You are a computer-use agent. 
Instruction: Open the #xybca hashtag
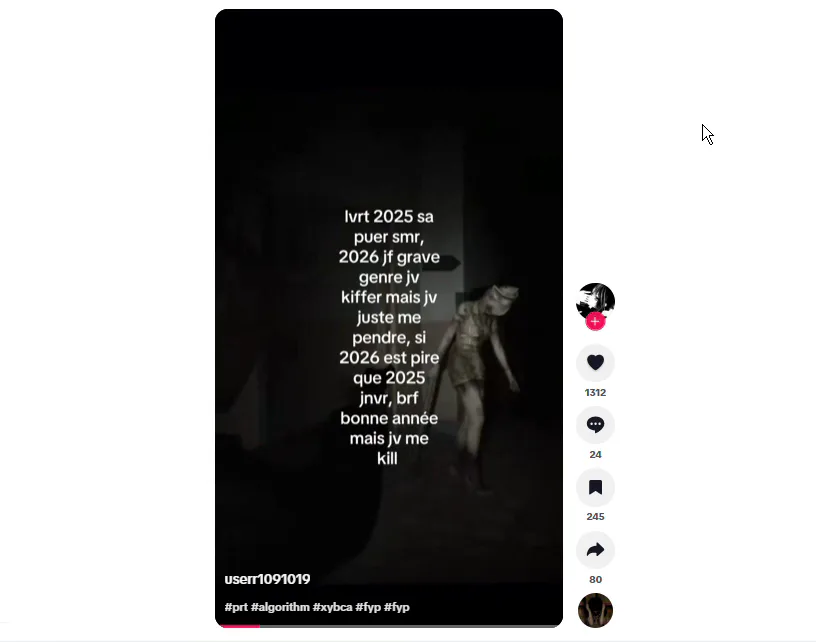pyautogui.click(x=332, y=607)
